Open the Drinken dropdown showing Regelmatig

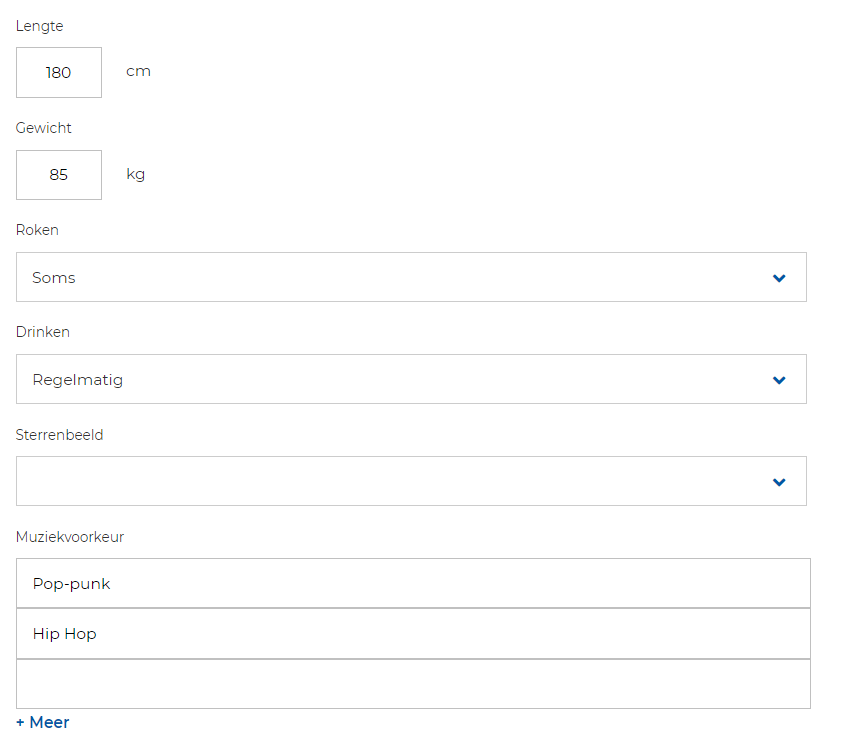(411, 379)
